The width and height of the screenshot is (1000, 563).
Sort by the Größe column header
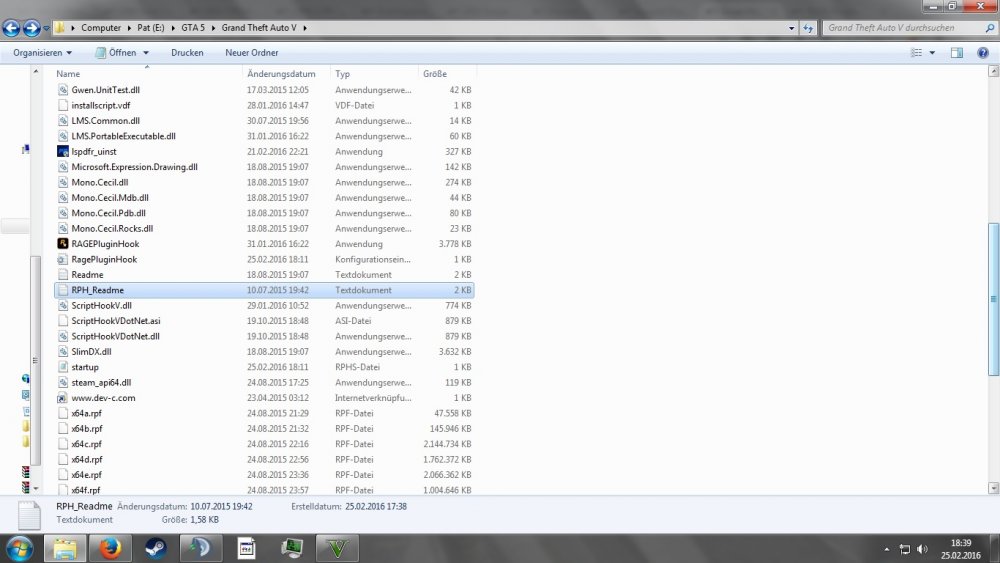(448, 74)
